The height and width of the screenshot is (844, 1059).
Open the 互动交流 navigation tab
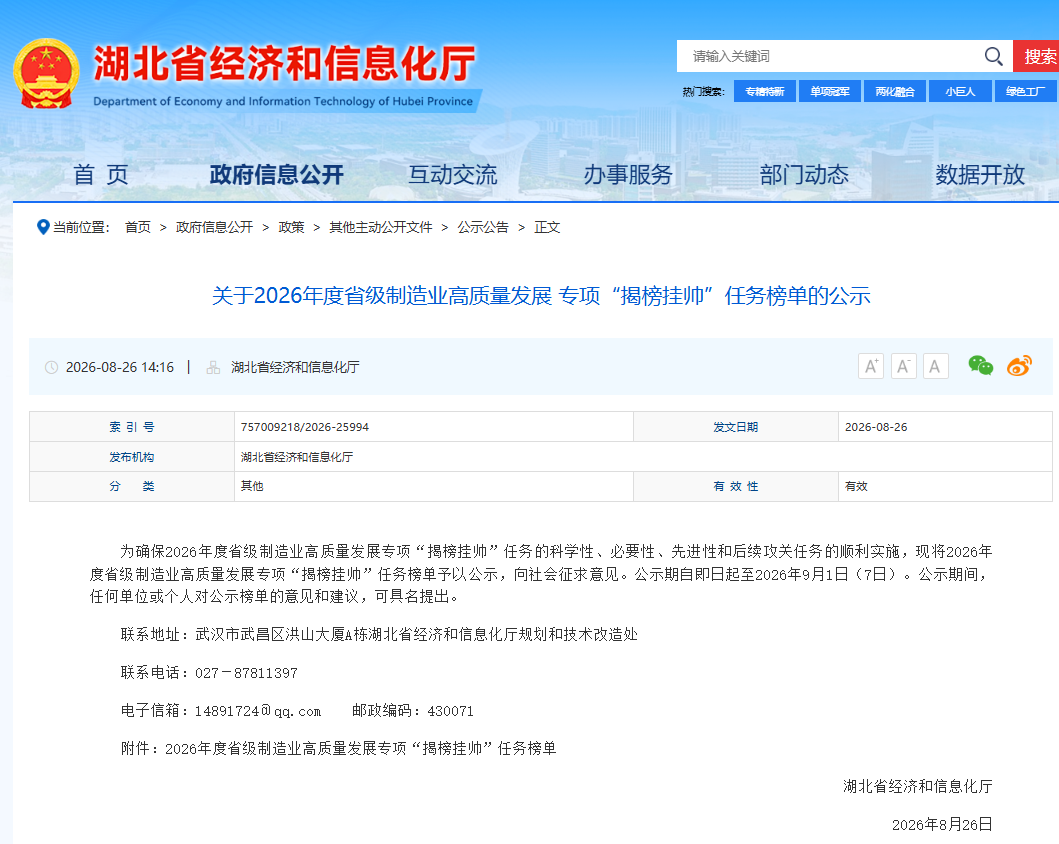click(453, 175)
